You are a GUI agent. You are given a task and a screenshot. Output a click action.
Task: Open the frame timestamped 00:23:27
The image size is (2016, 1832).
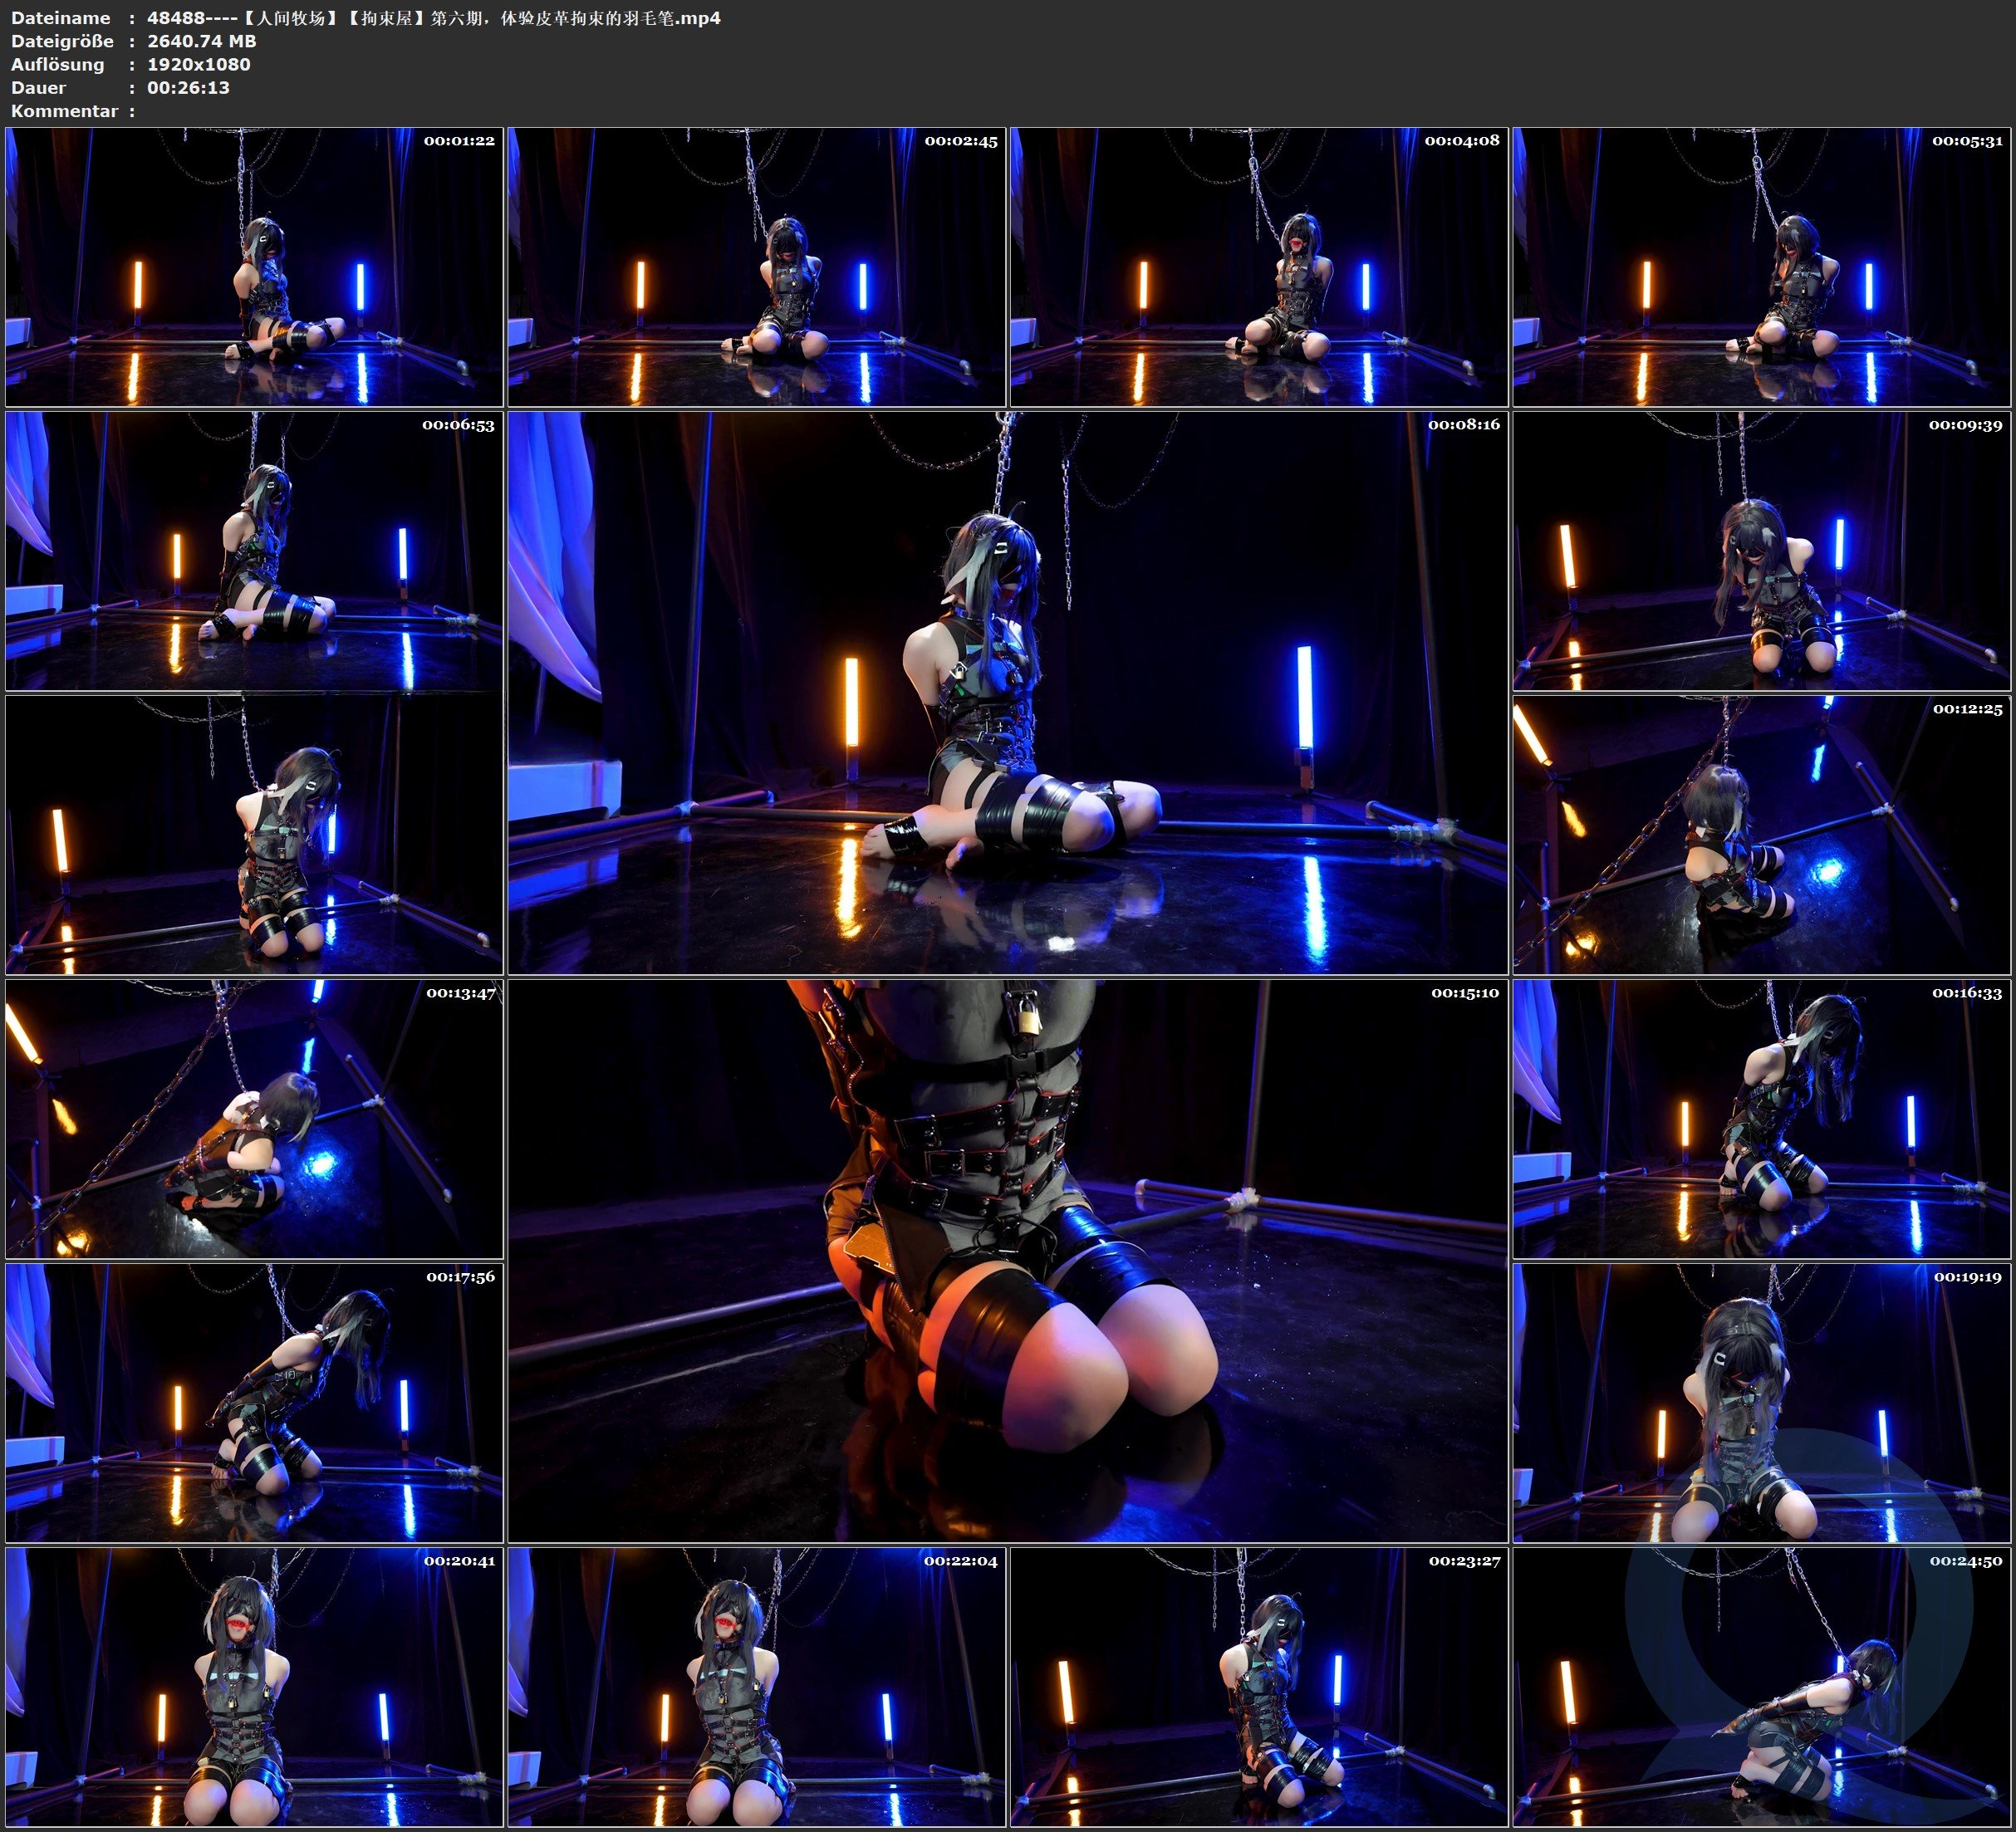[1258, 1686]
